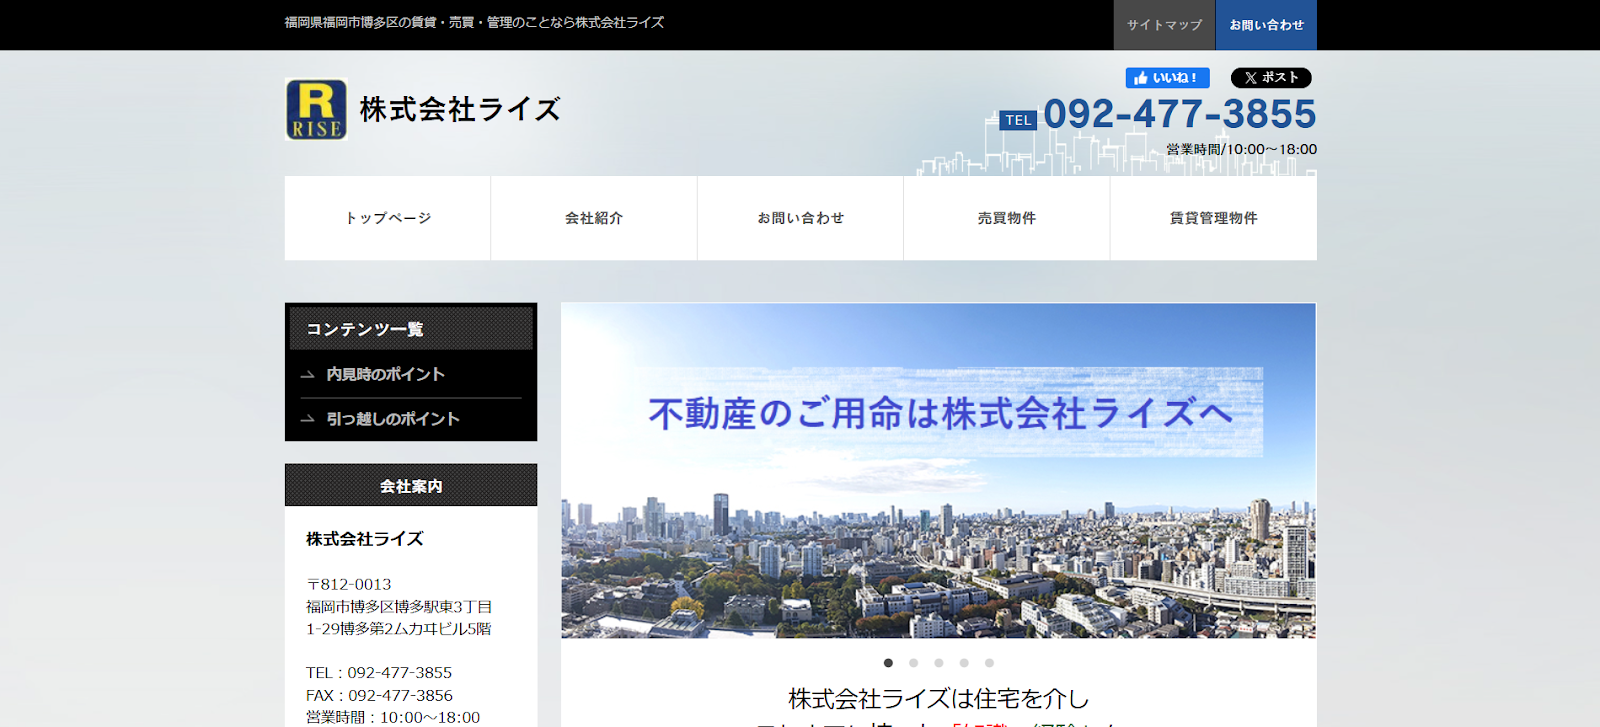Open 売買物件 navigation item

click(x=1007, y=218)
